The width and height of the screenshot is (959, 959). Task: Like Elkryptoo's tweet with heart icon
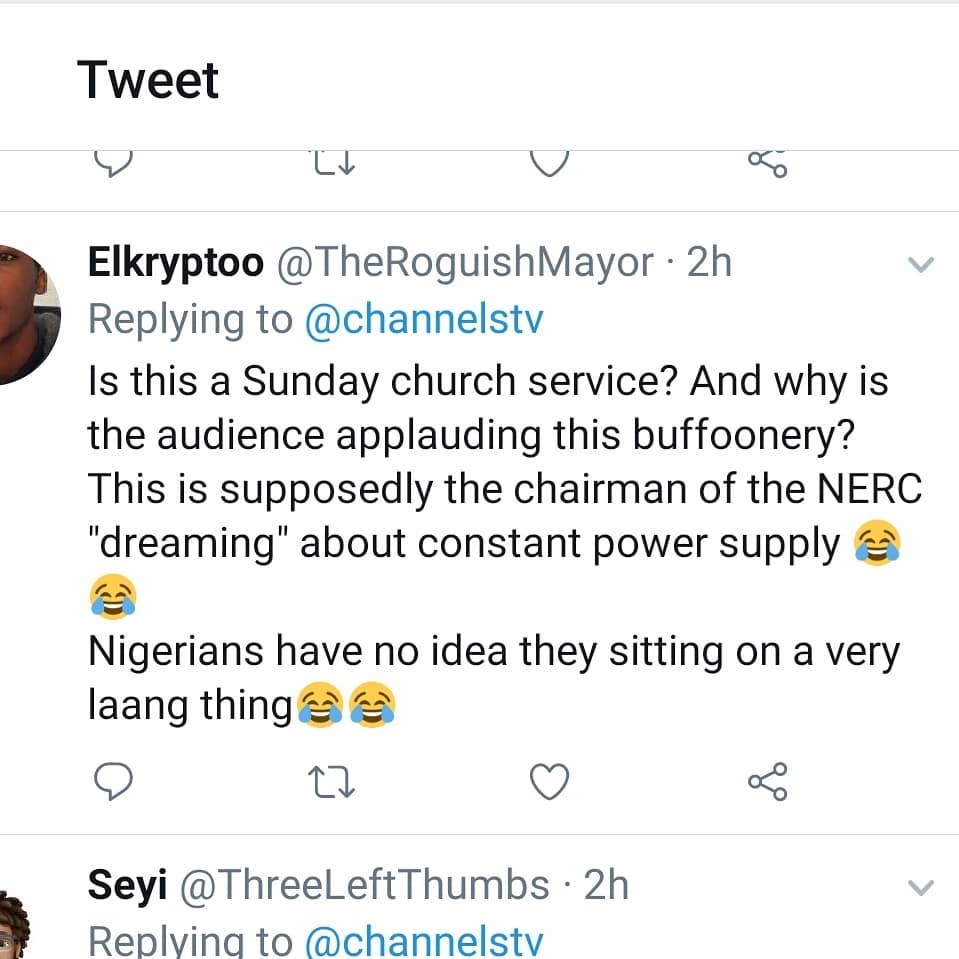(x=549, y=782)
